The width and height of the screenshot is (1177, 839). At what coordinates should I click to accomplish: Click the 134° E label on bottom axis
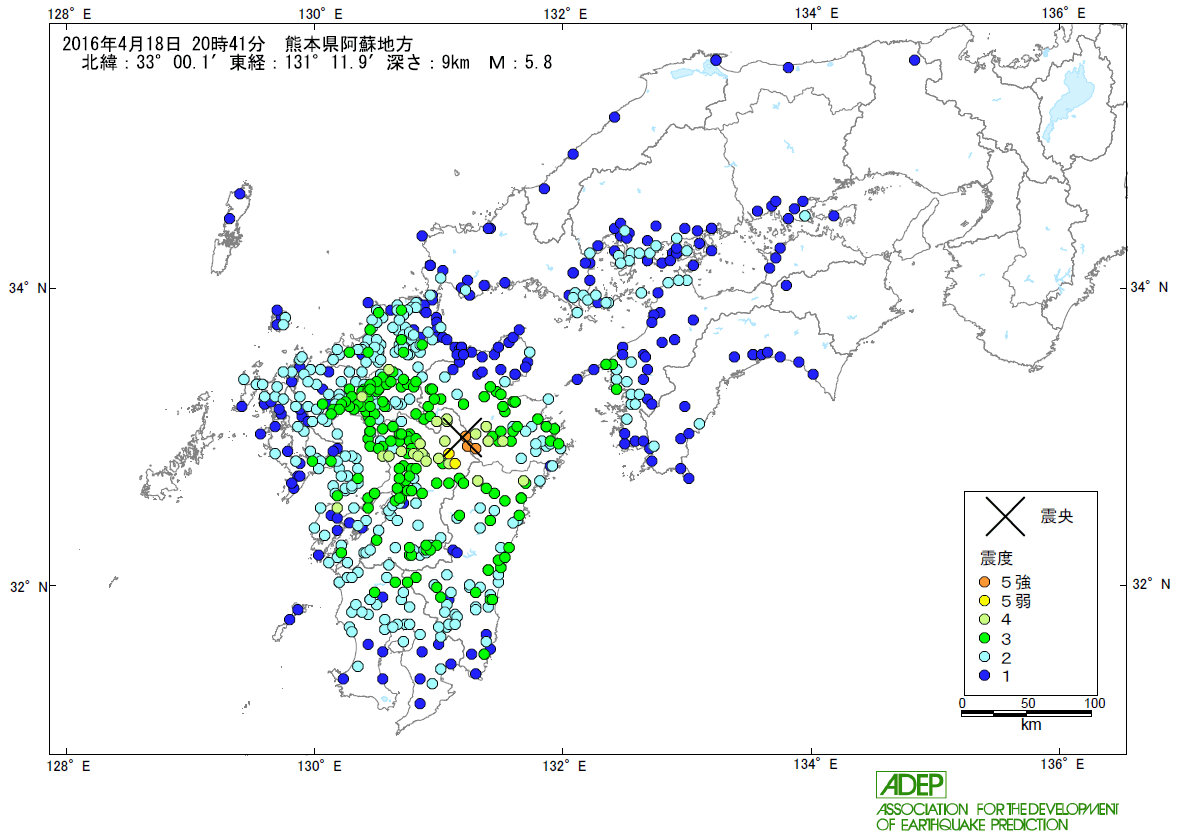pos(816,765)
